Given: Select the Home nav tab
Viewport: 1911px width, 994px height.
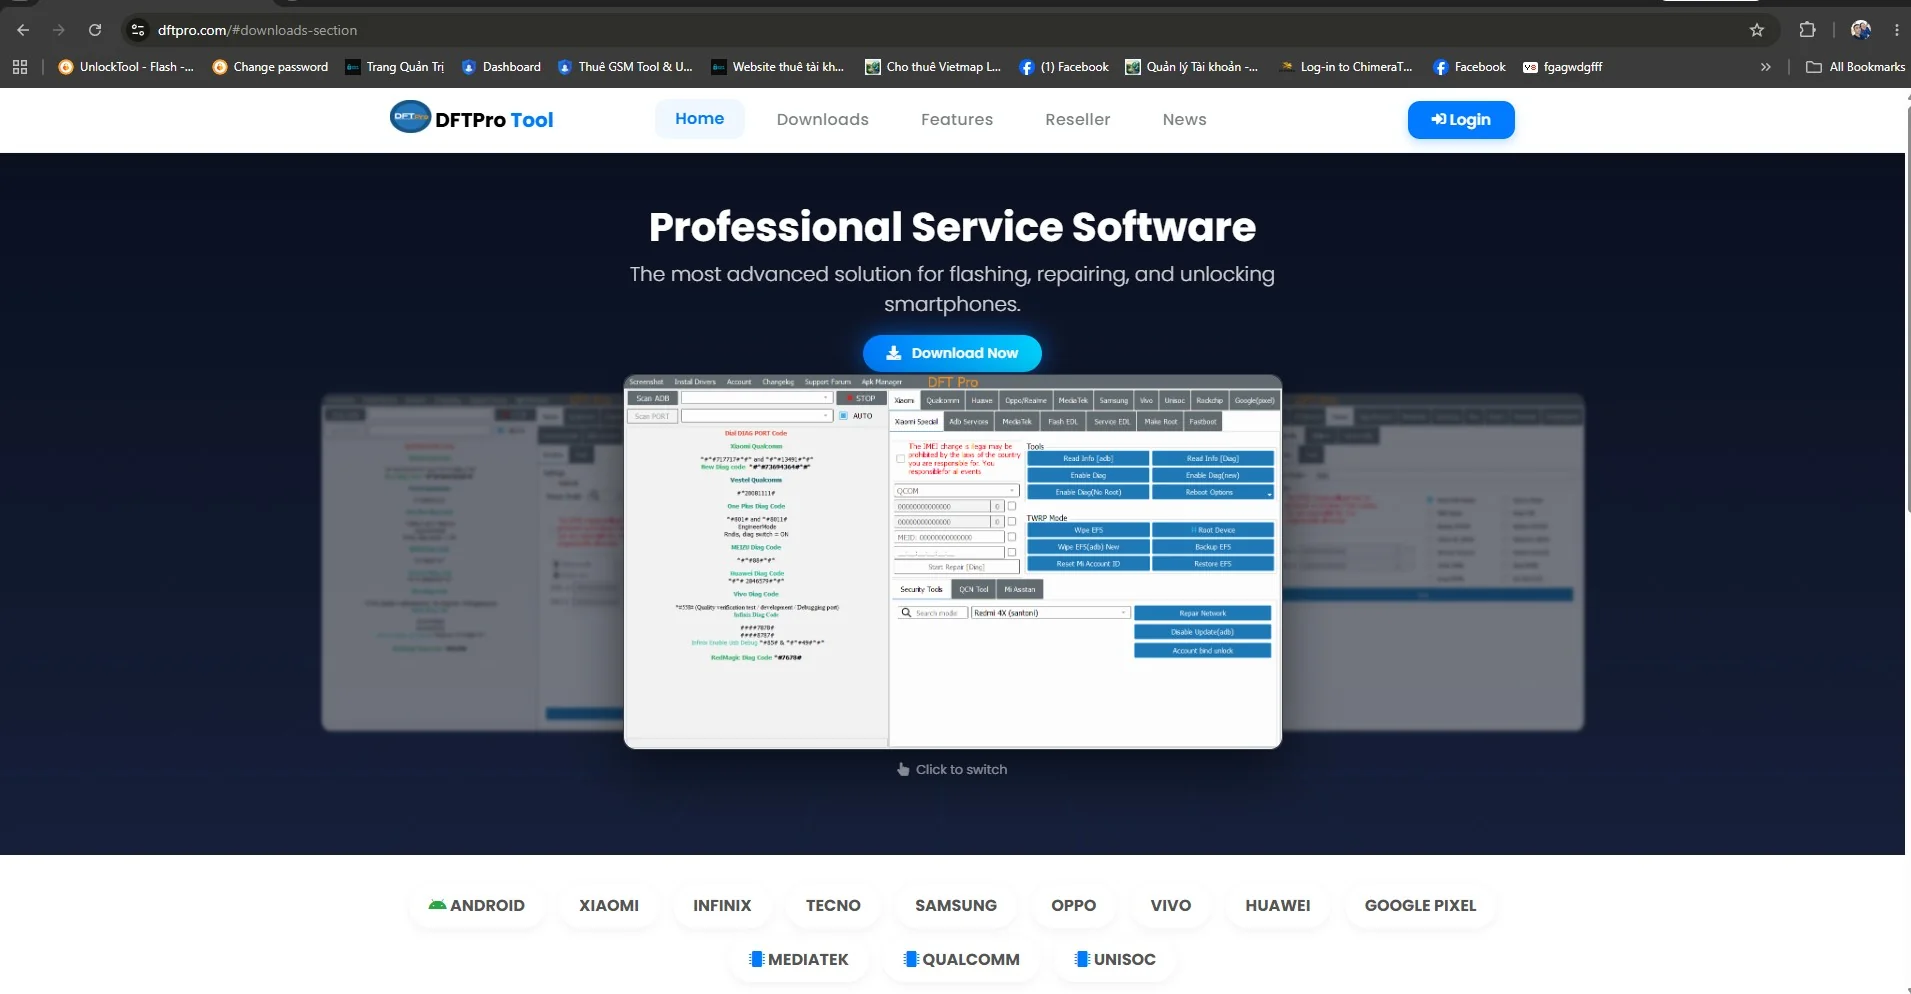Looking at the screenshot, I should pyautogui.click(x=699, y=119).
